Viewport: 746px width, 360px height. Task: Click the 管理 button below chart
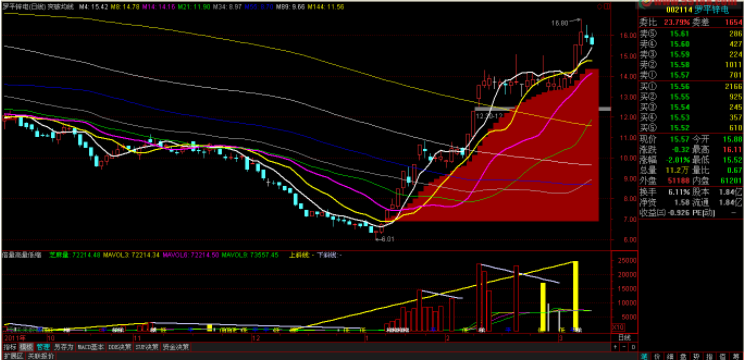43,347
